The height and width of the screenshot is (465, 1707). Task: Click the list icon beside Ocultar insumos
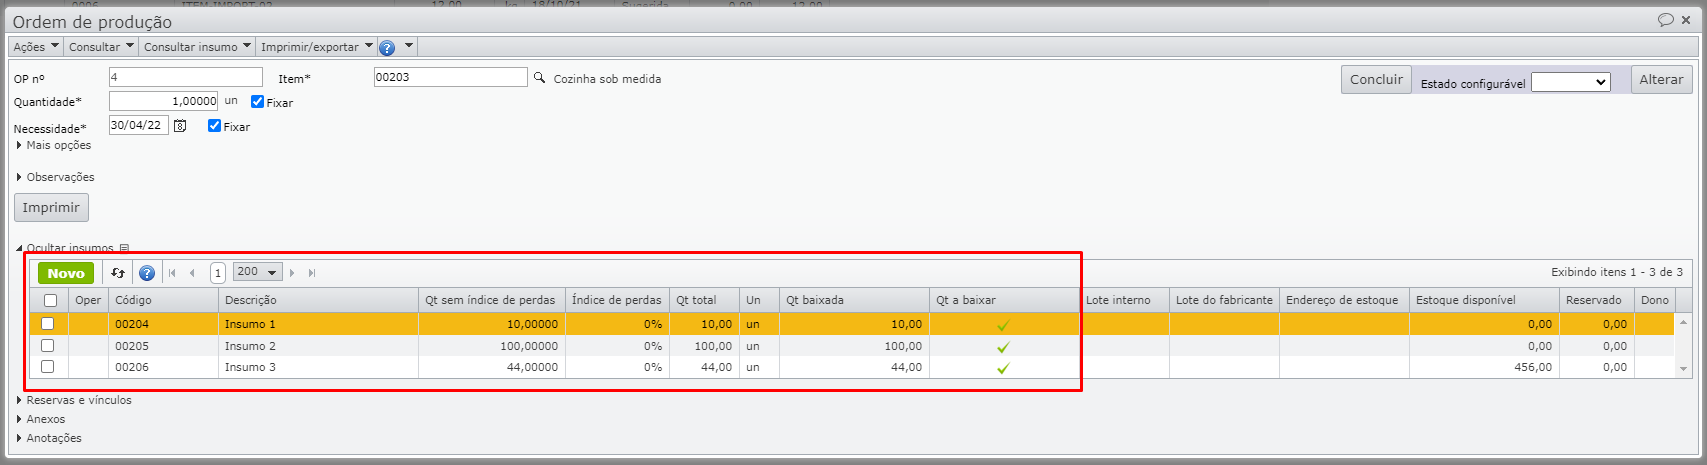click(x=124, y=248)
